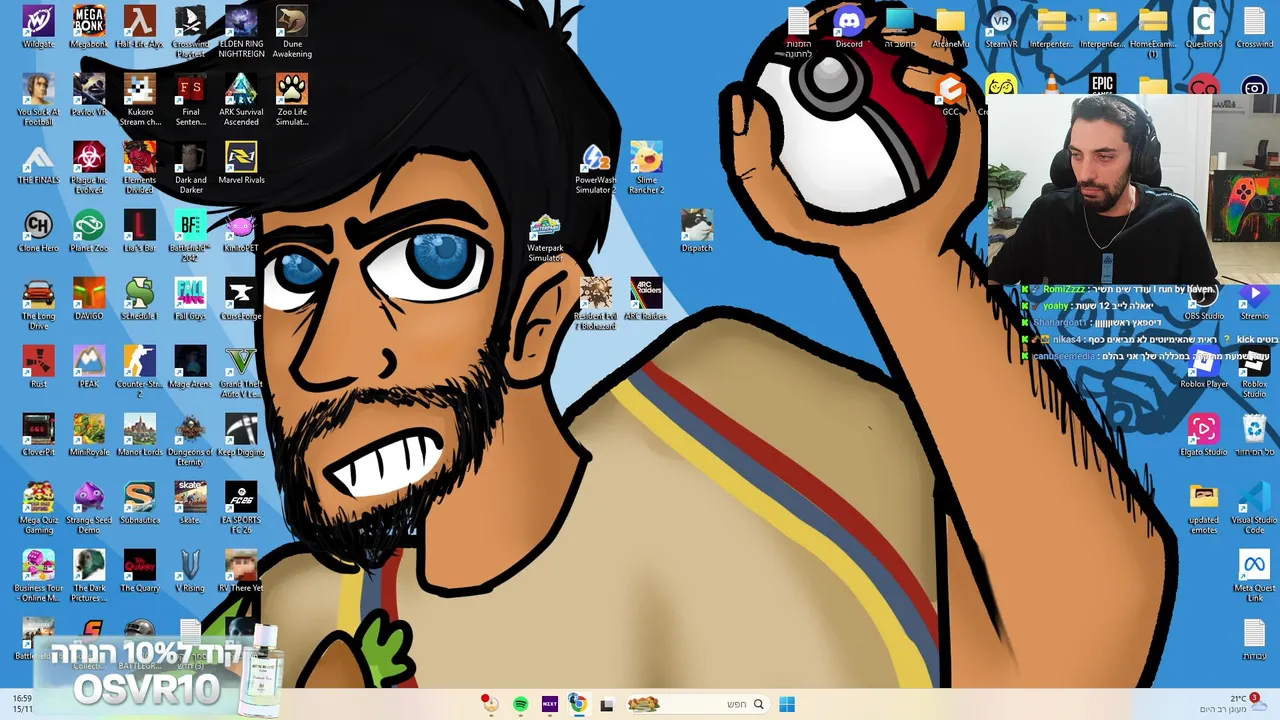Select the HomeExam folder icon

[x=1153, y=32]
